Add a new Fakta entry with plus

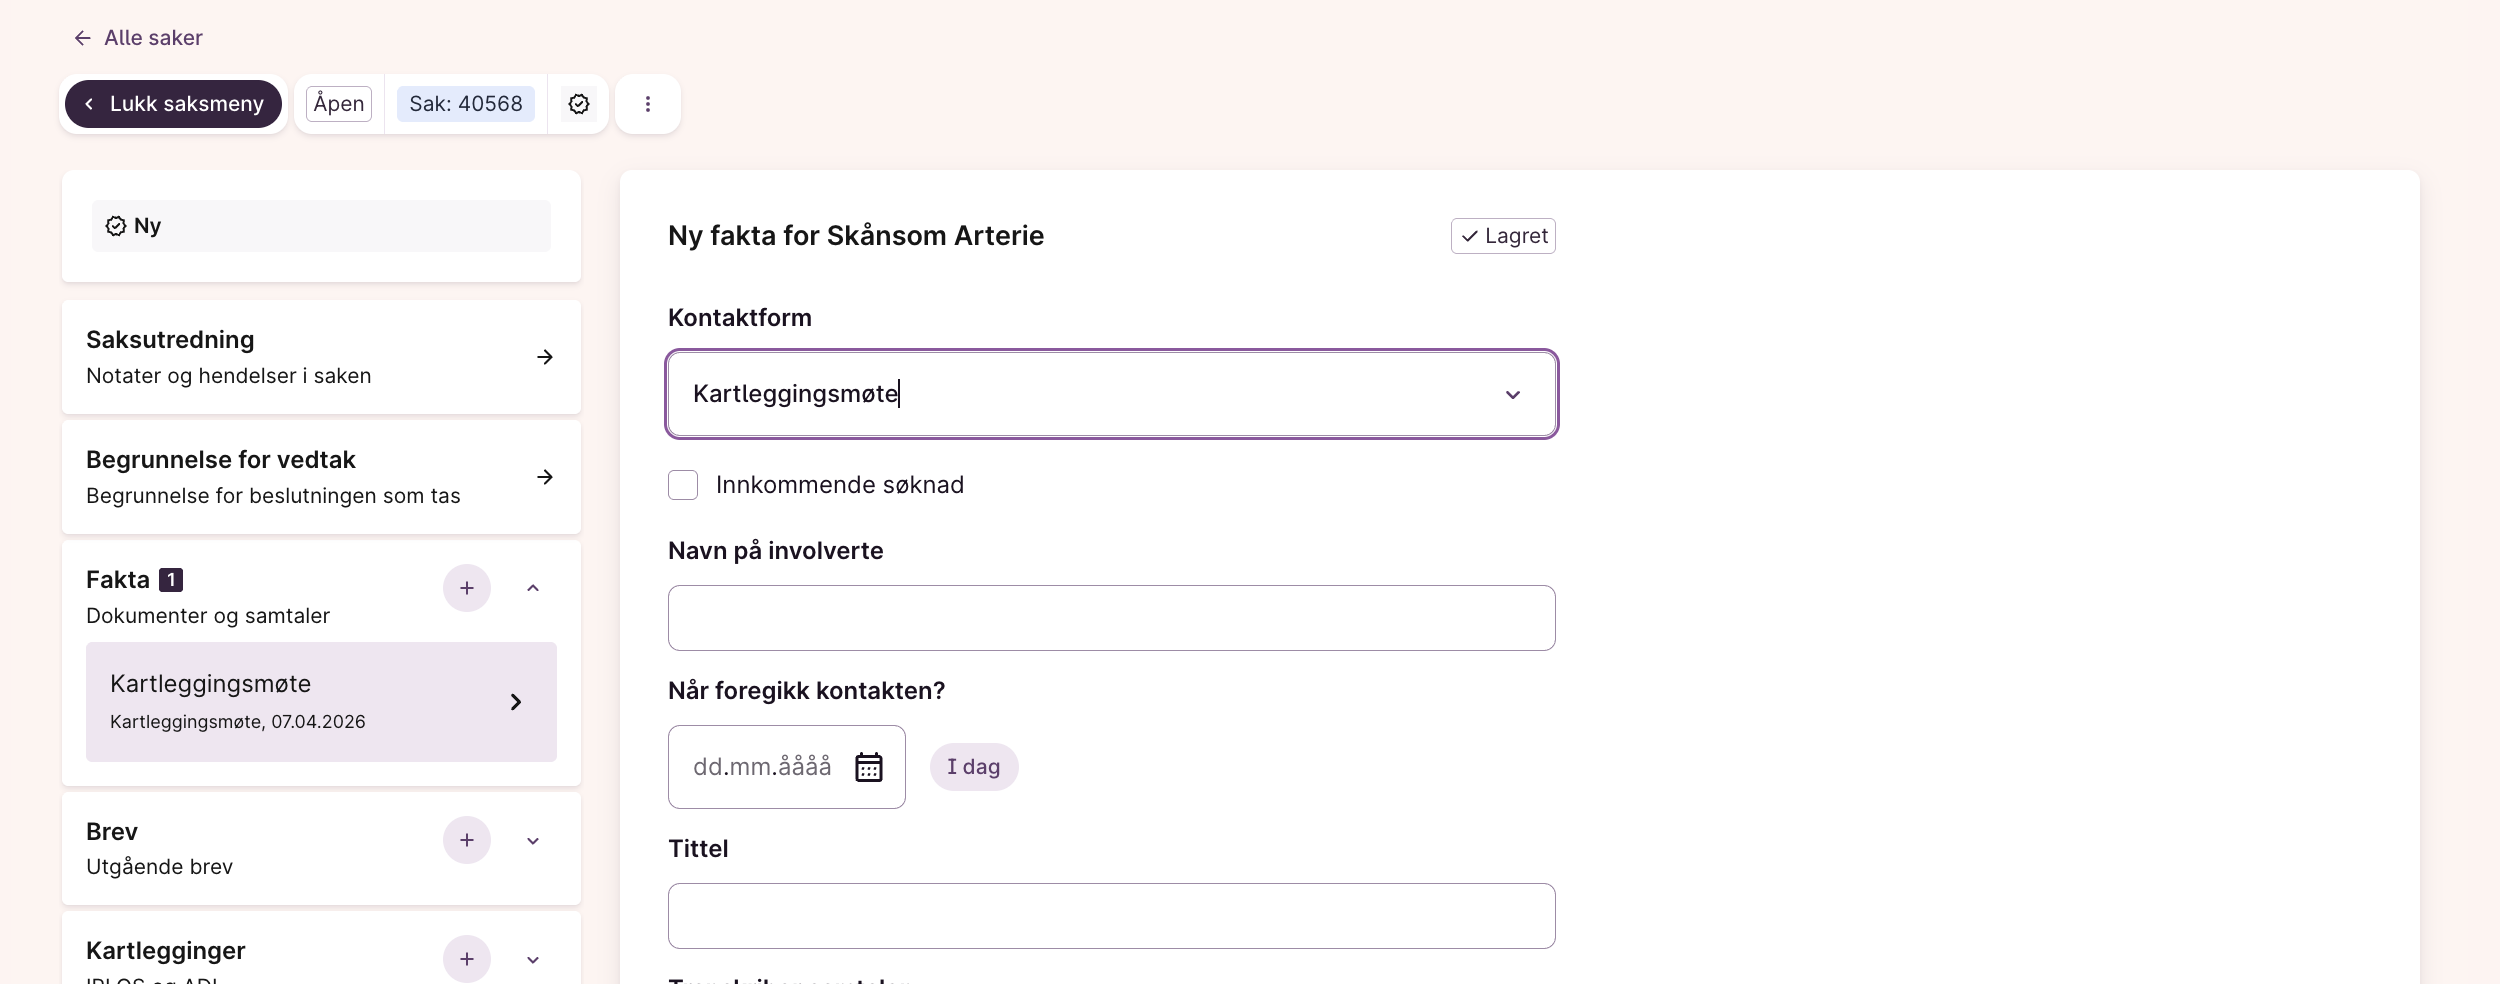click(467, 588)
